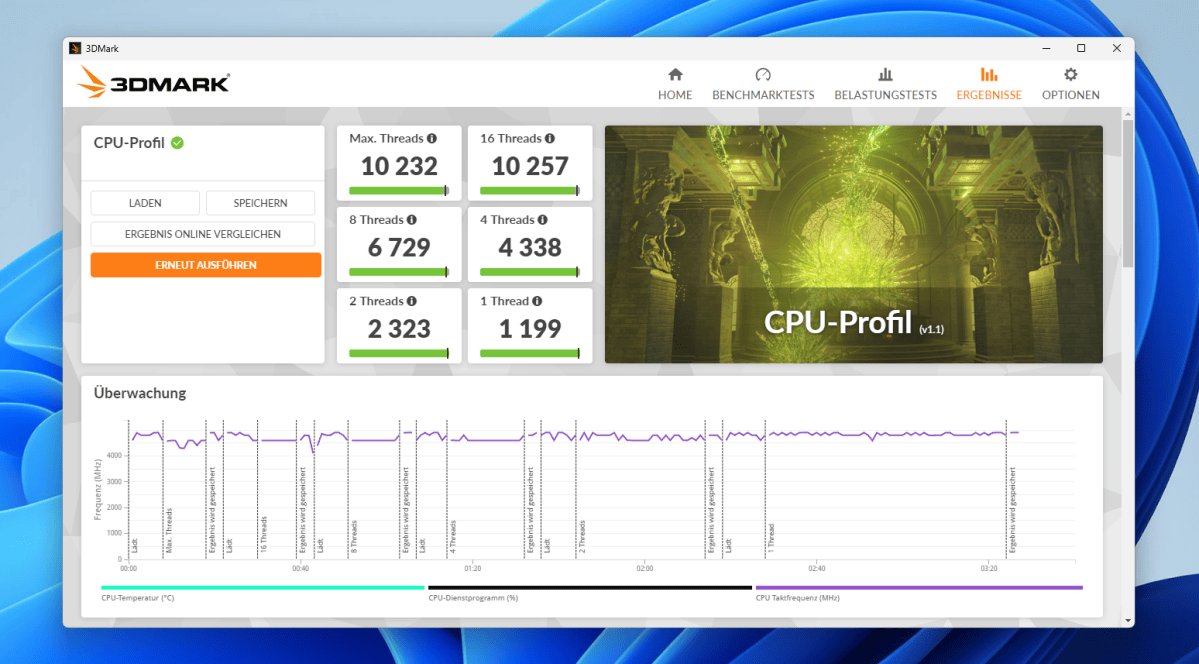Image resolution: width=1199 pixels, height=664 pixels.
Task: Click the CPU-Profil heading in left card
Action: coord(128,143)
